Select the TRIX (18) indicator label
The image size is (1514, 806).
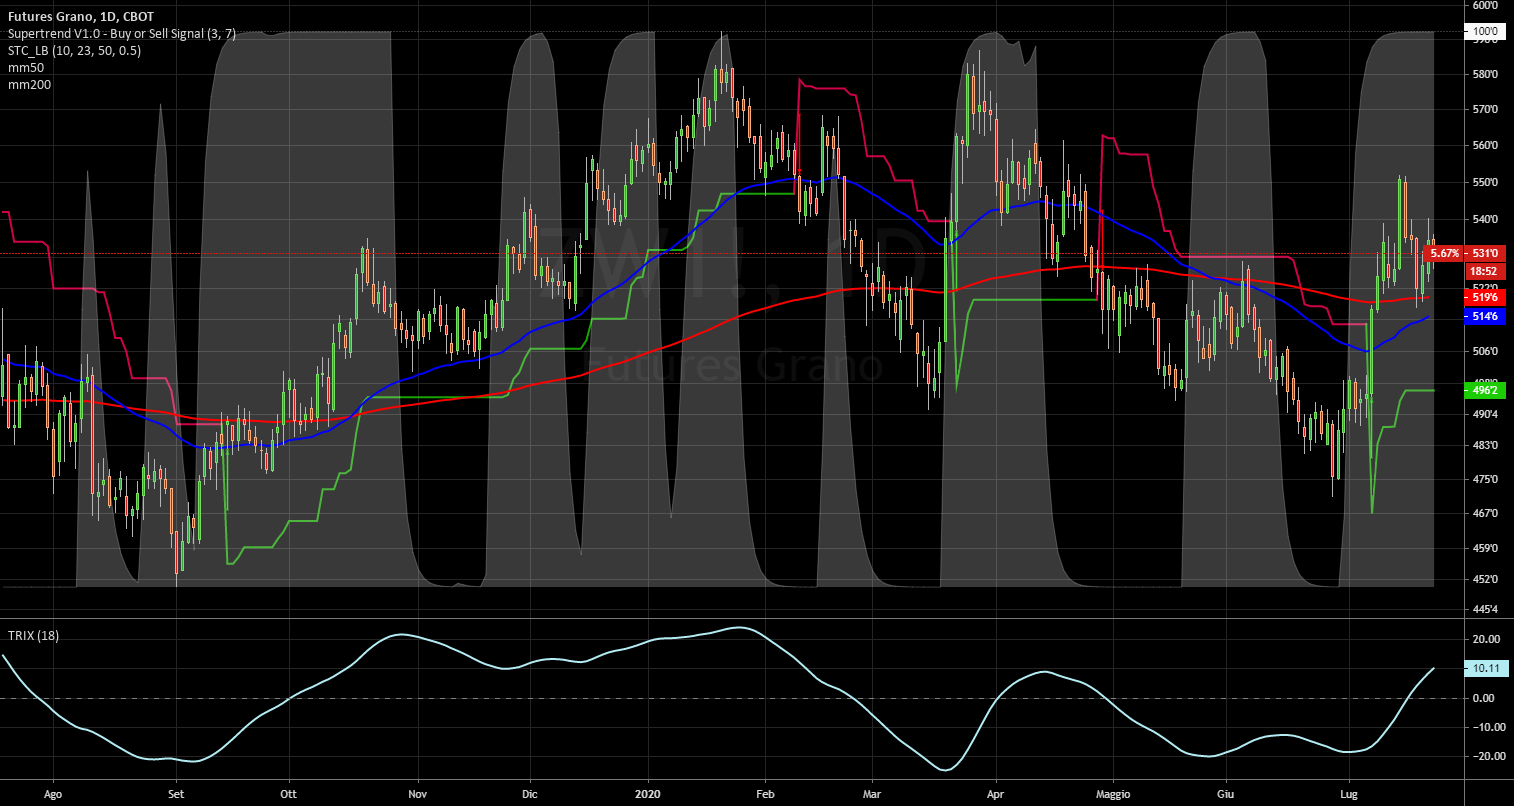[x=33, y=636]
